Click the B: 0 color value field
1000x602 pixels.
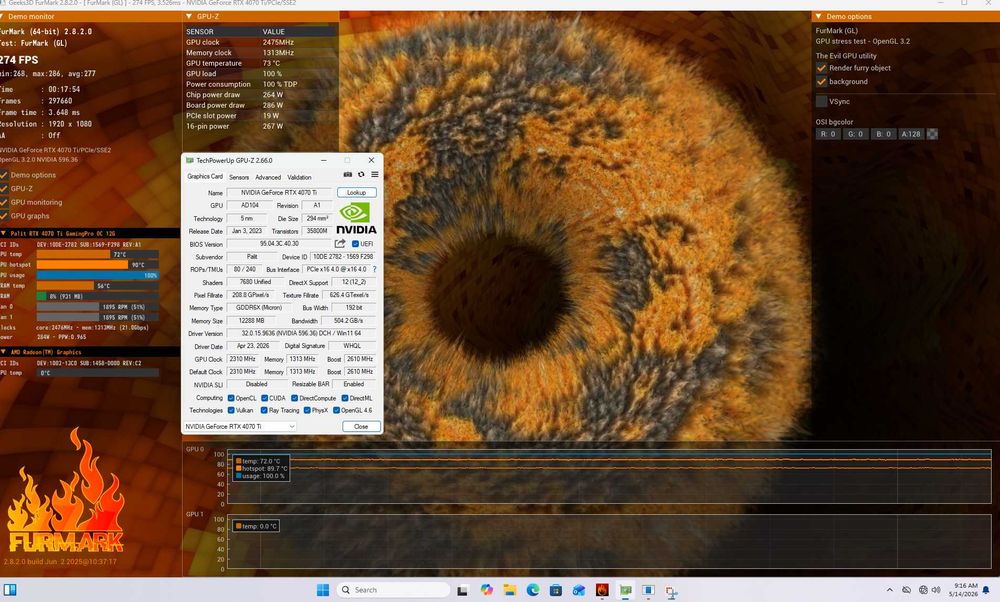click(883, 134)
